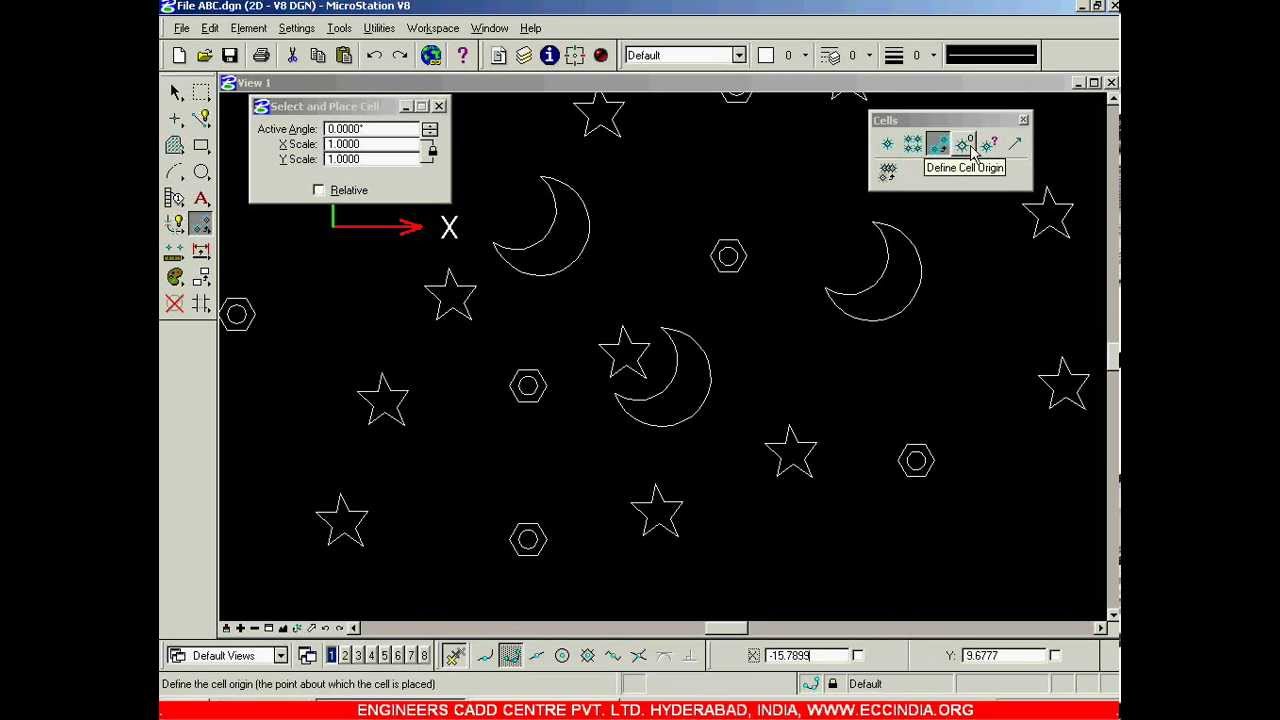Open the line weight dropdown arrow
The width and height of the screenshot is (1280, 720).
(934, 55)
